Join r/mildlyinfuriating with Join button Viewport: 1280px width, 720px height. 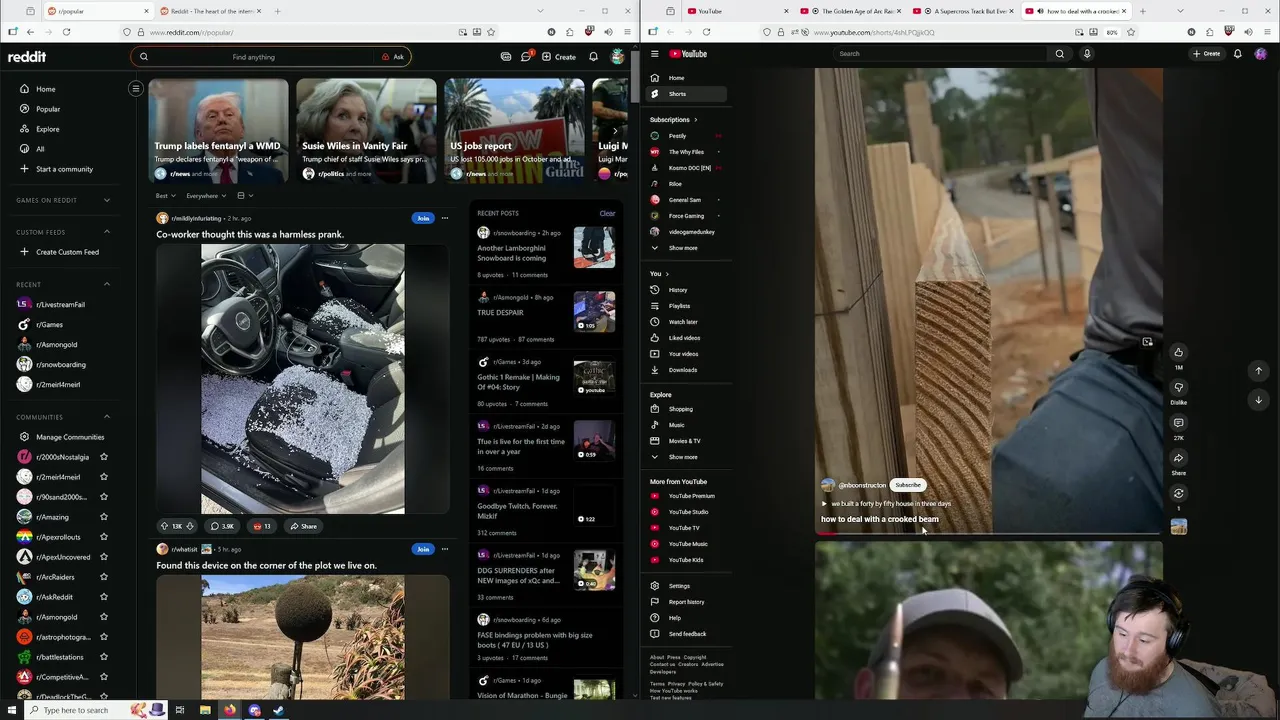423,218
